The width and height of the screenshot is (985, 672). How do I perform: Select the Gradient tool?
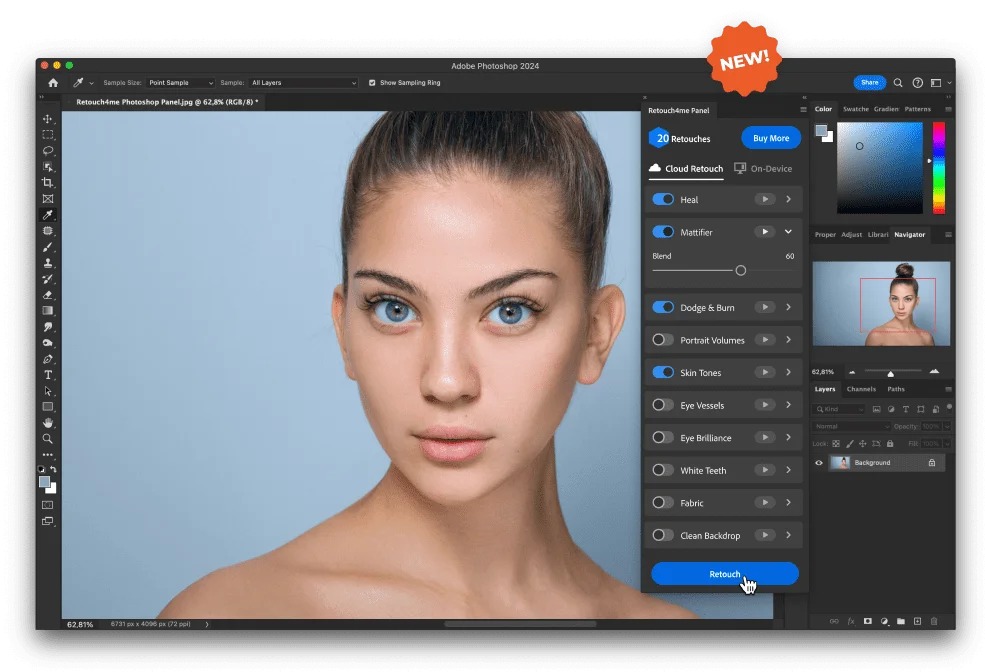coord(48,311)
